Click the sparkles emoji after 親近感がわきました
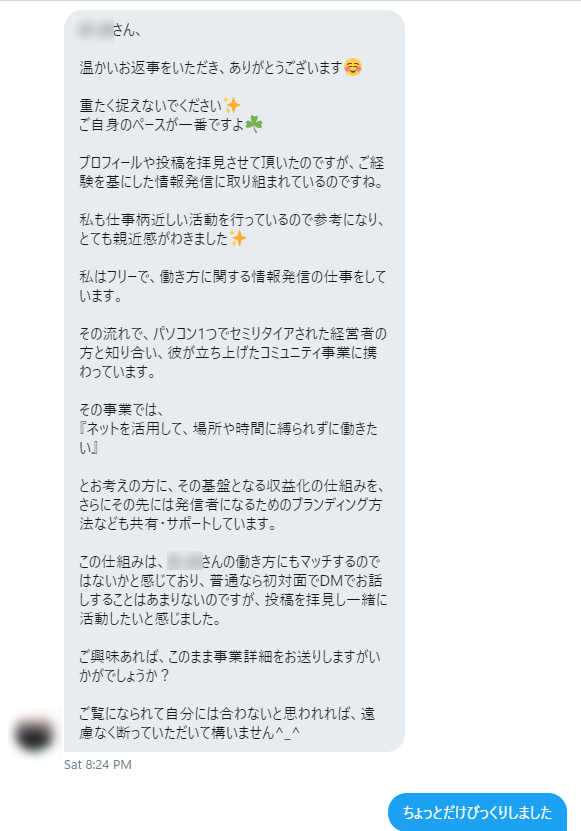Screen dimensions: 581x831 pyautogui.click(x=238, y=238)
